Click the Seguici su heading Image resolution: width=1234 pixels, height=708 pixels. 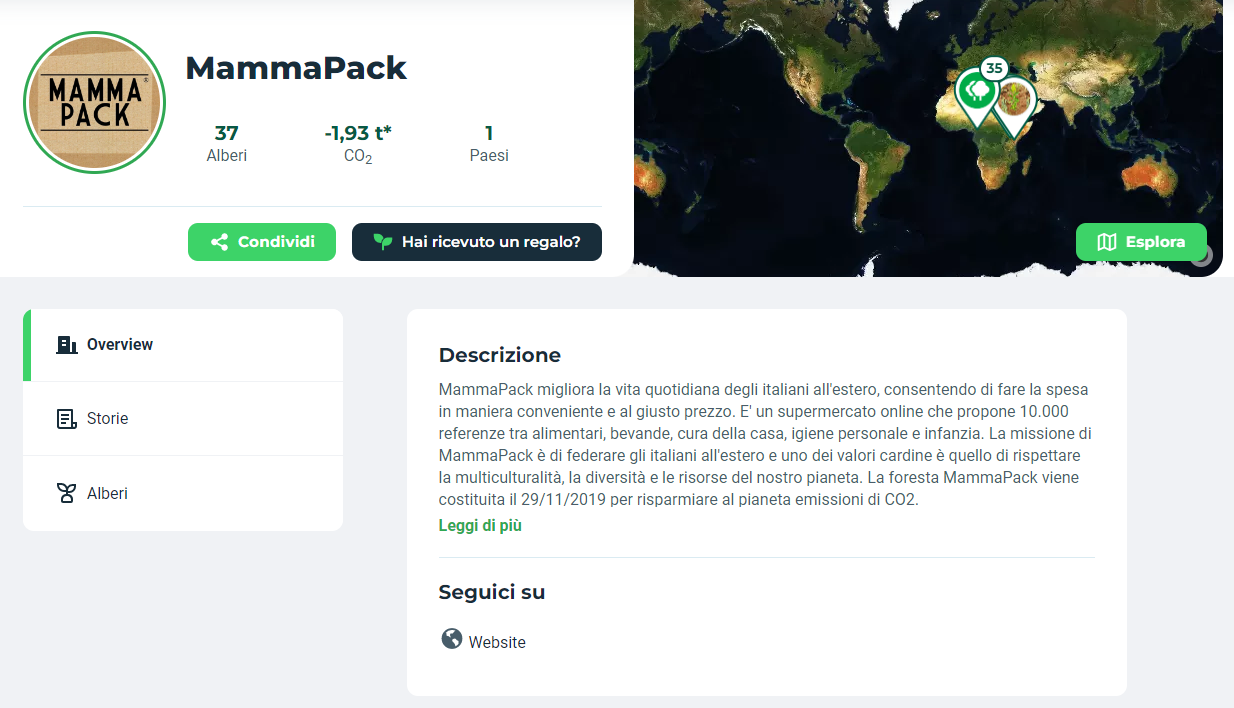click(x=492, y=592)
